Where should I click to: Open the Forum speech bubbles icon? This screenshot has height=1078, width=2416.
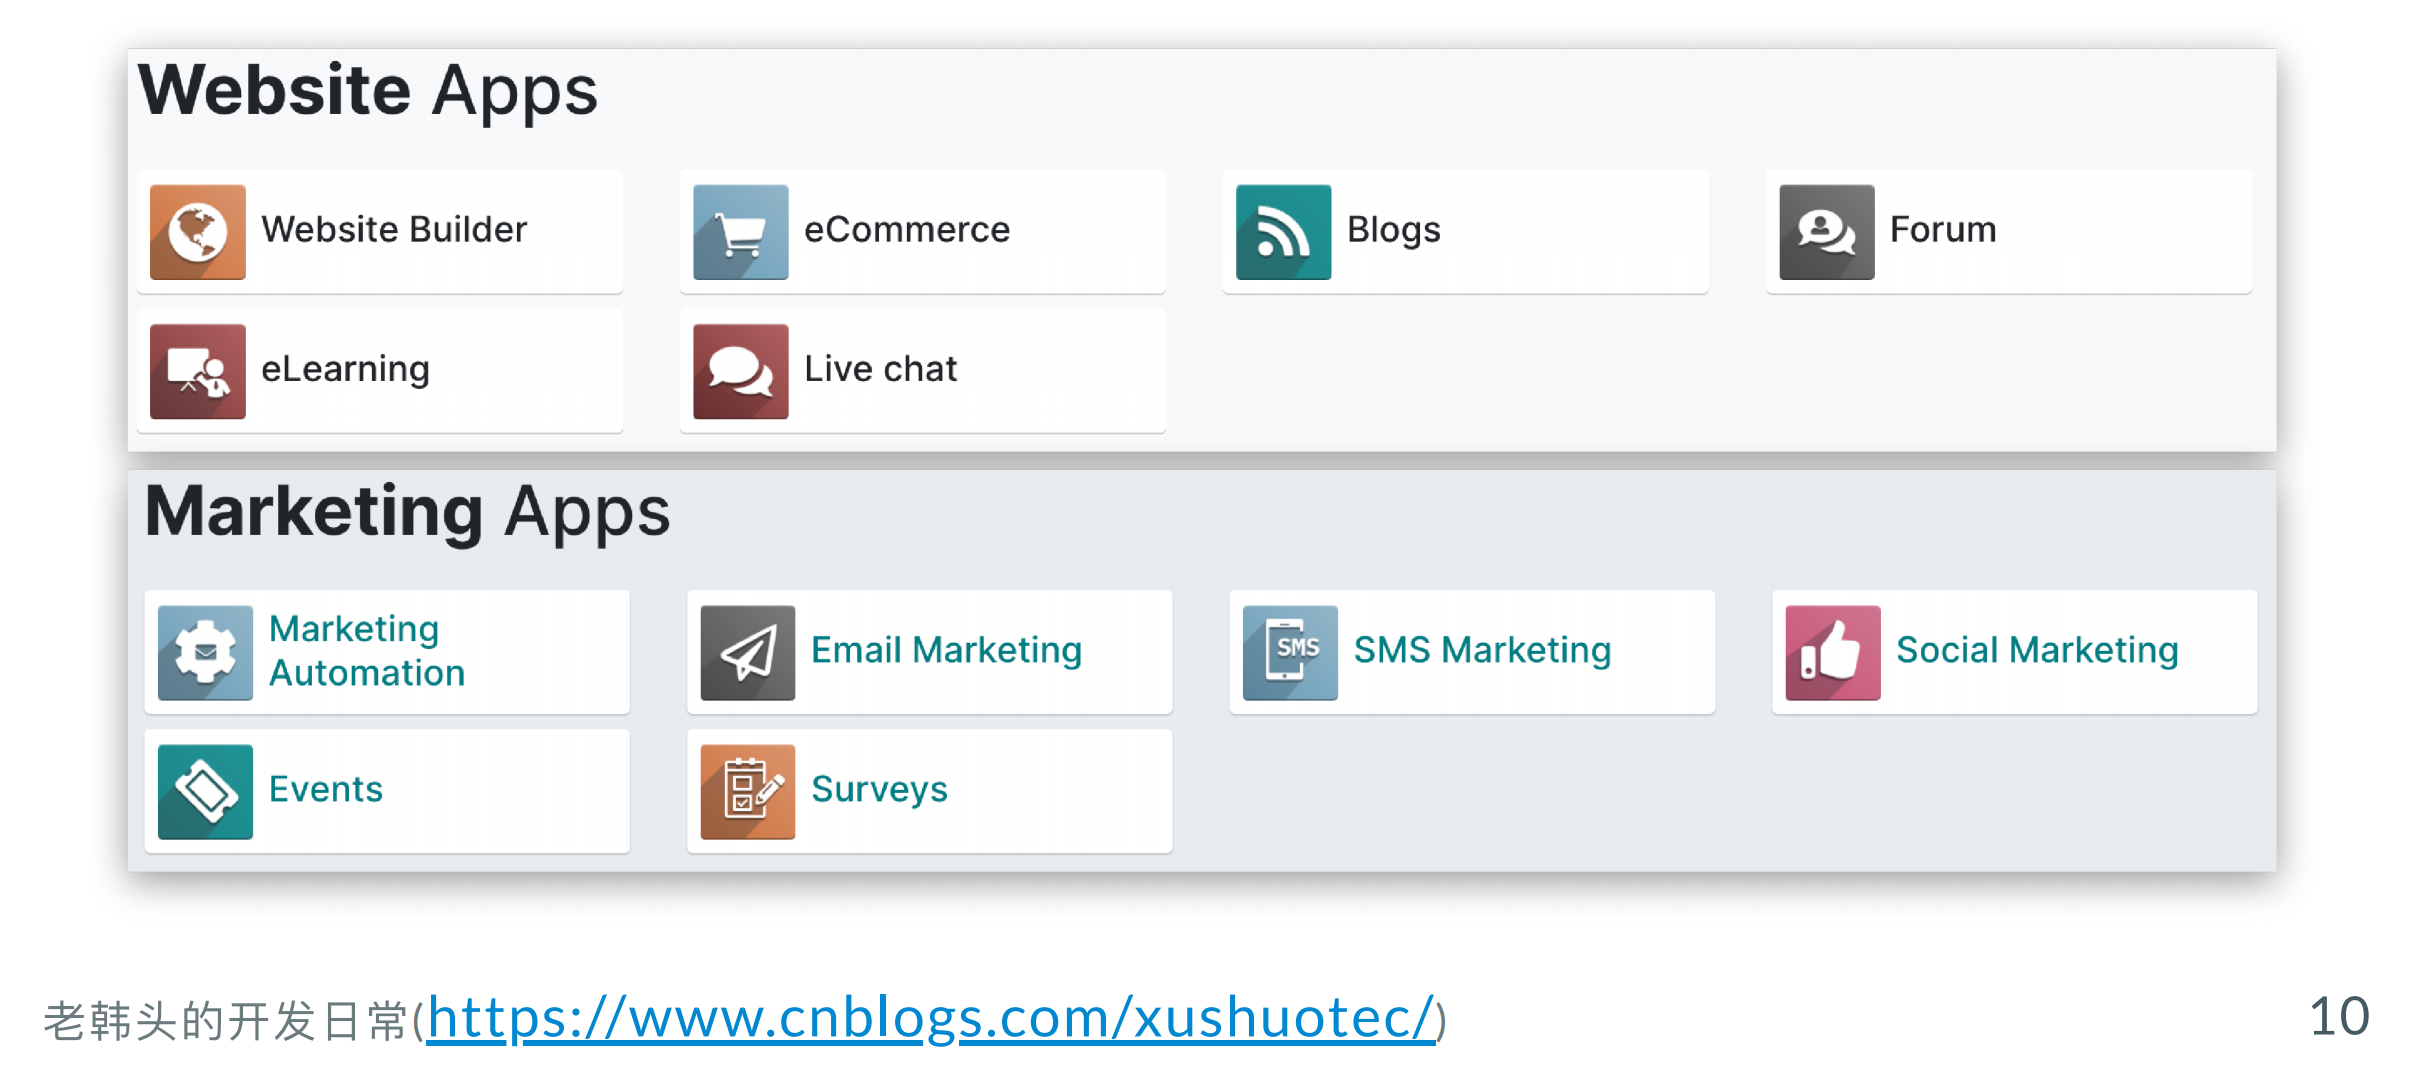click(x=1826, y=231)
